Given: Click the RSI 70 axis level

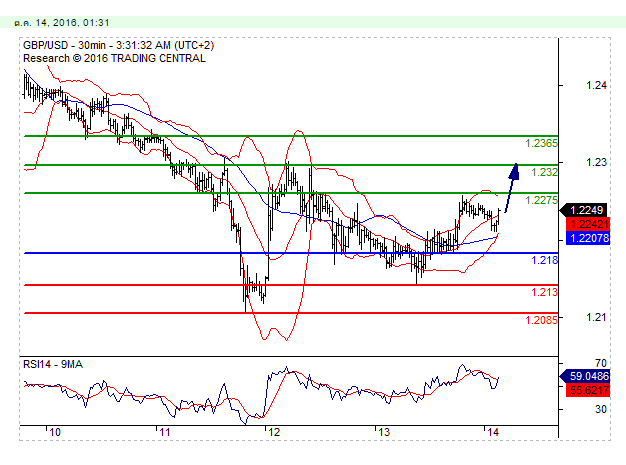Looking at the screenshot, I should click(600, 363).
